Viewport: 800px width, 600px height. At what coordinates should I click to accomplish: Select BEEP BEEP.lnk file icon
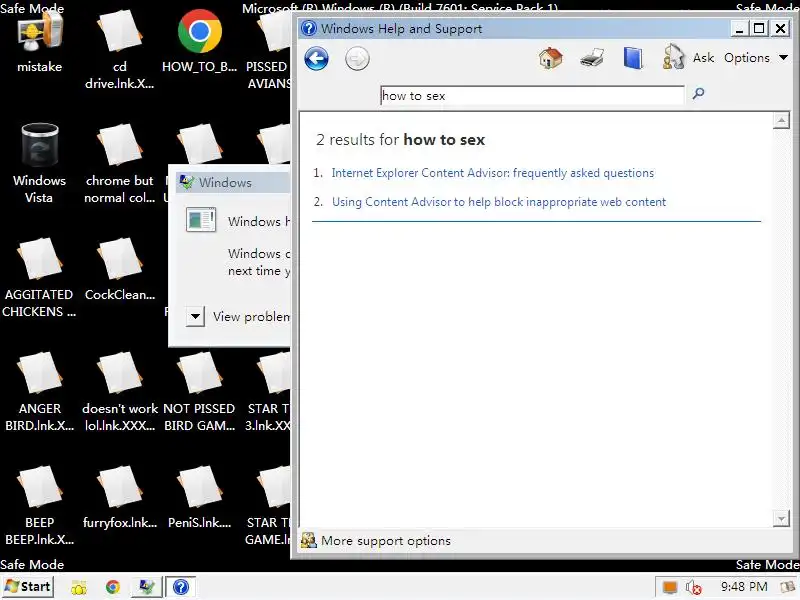[x=39, y=506]
